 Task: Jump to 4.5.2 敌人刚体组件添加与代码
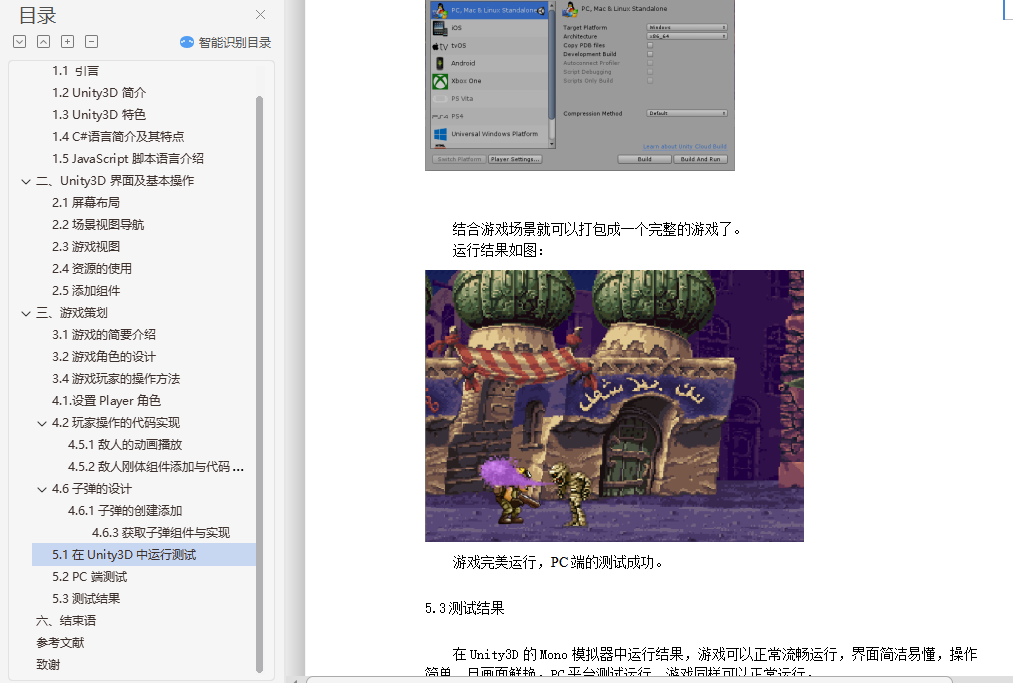[156, 467]
